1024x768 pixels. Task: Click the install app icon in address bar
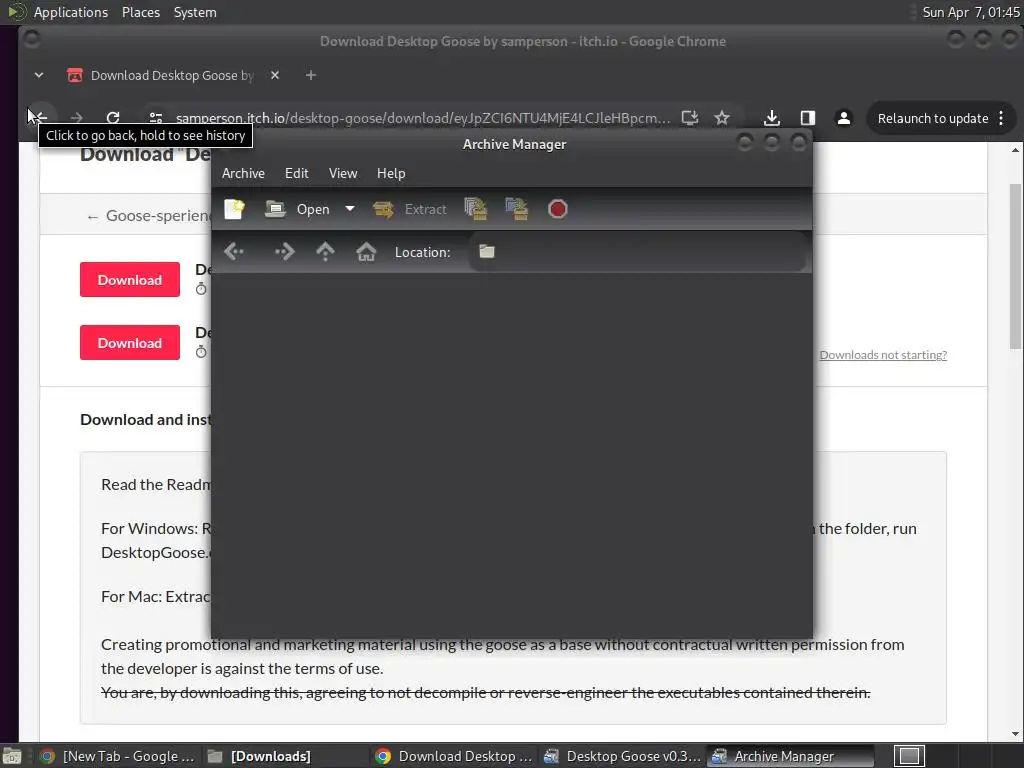tap(690, 118)
